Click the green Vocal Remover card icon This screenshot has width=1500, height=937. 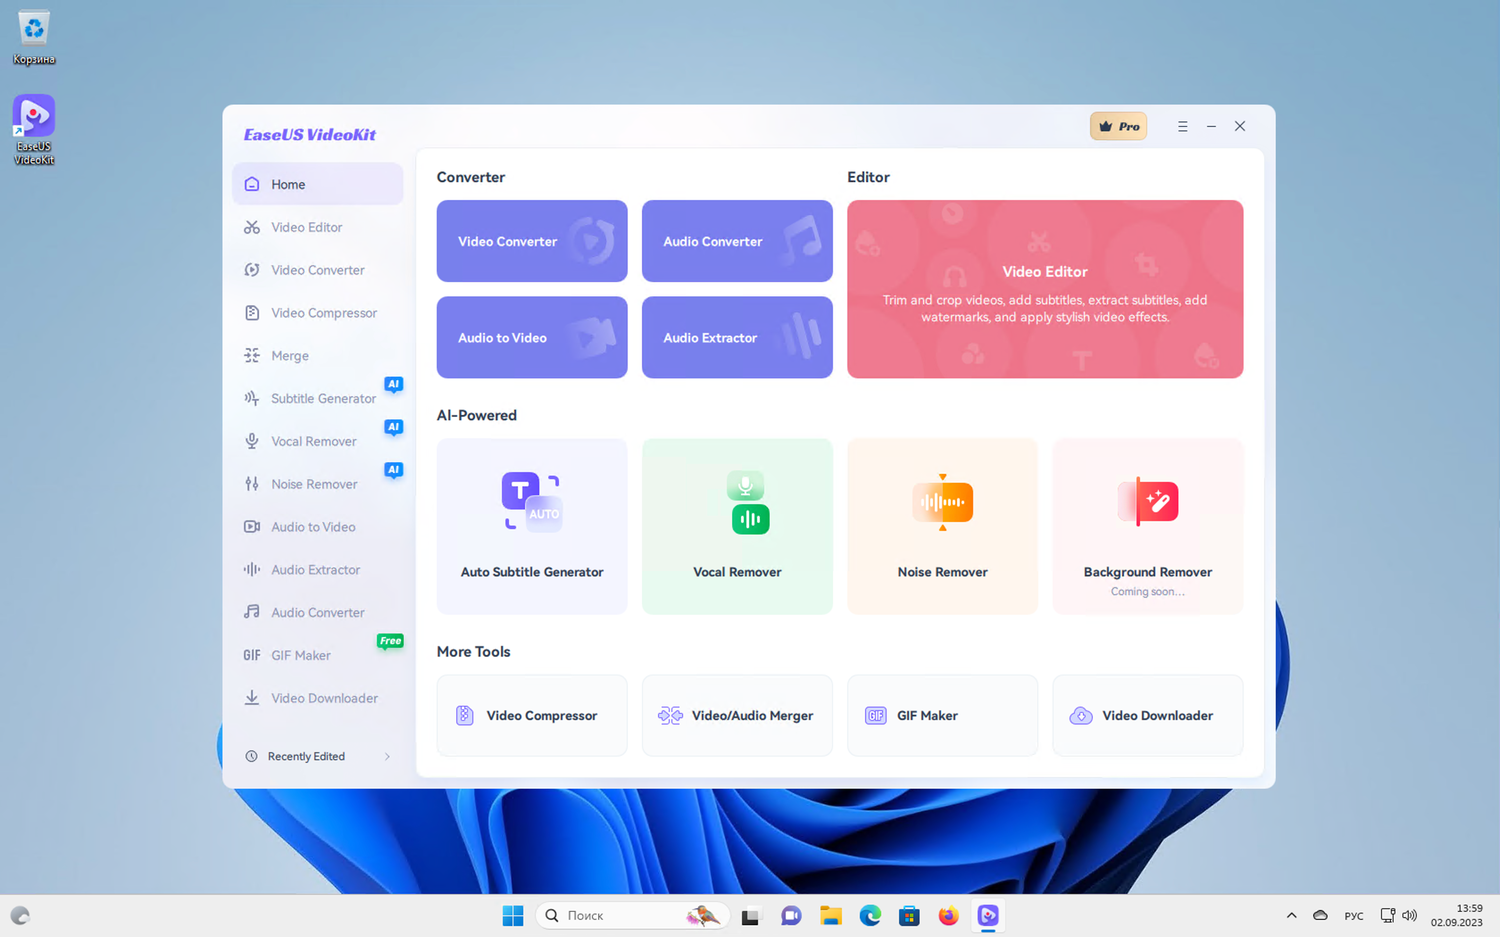click(747, 502)
